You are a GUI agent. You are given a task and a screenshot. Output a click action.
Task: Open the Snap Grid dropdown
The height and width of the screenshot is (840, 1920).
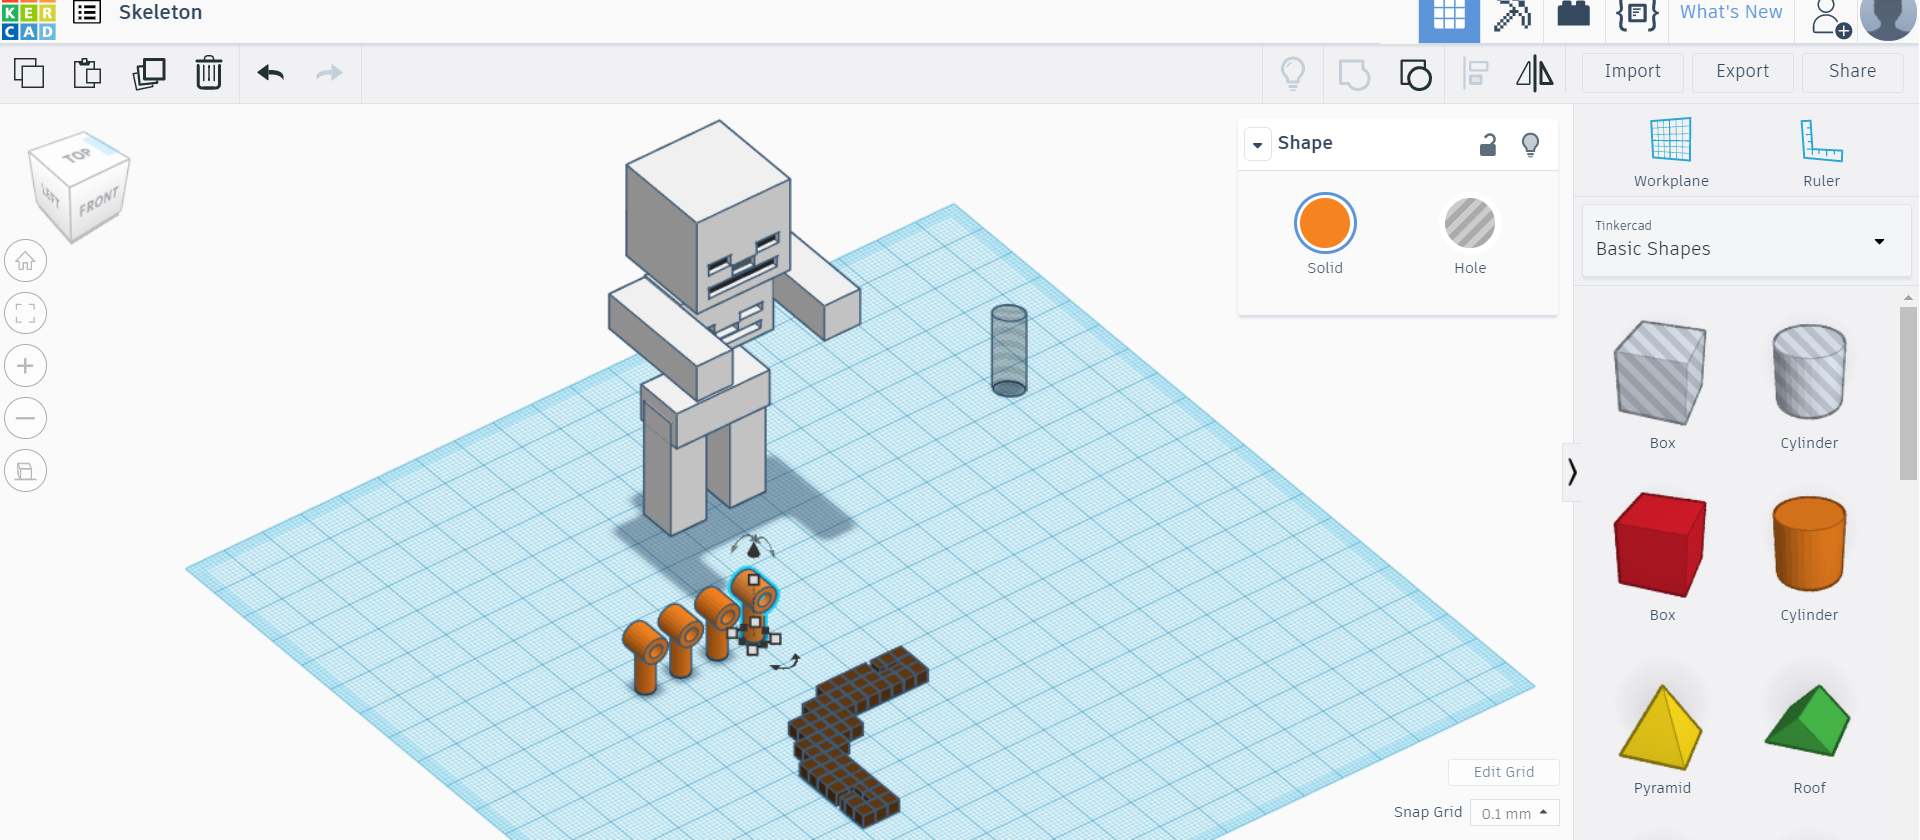1514,813
